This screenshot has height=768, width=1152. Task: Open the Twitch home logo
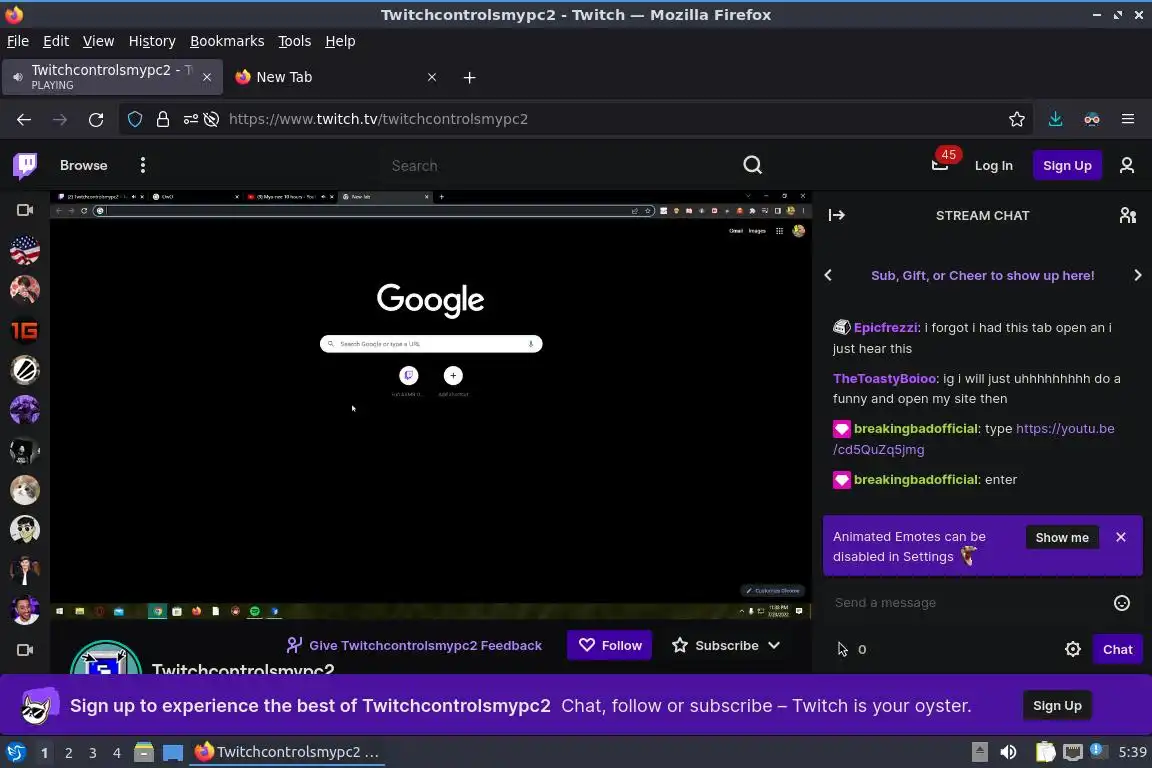tap(25, 165)
